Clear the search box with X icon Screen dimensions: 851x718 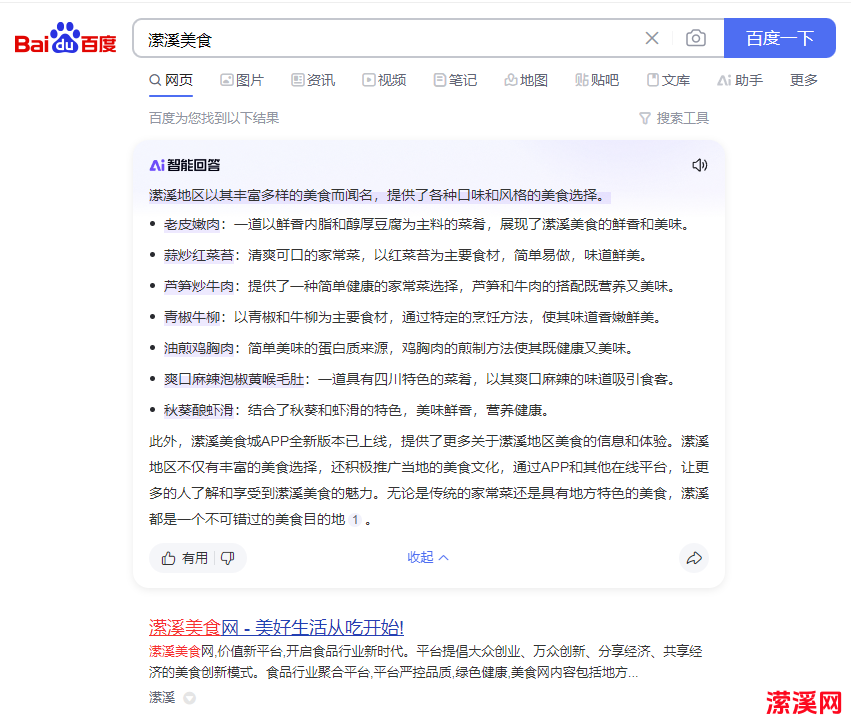tap(652, 39)
